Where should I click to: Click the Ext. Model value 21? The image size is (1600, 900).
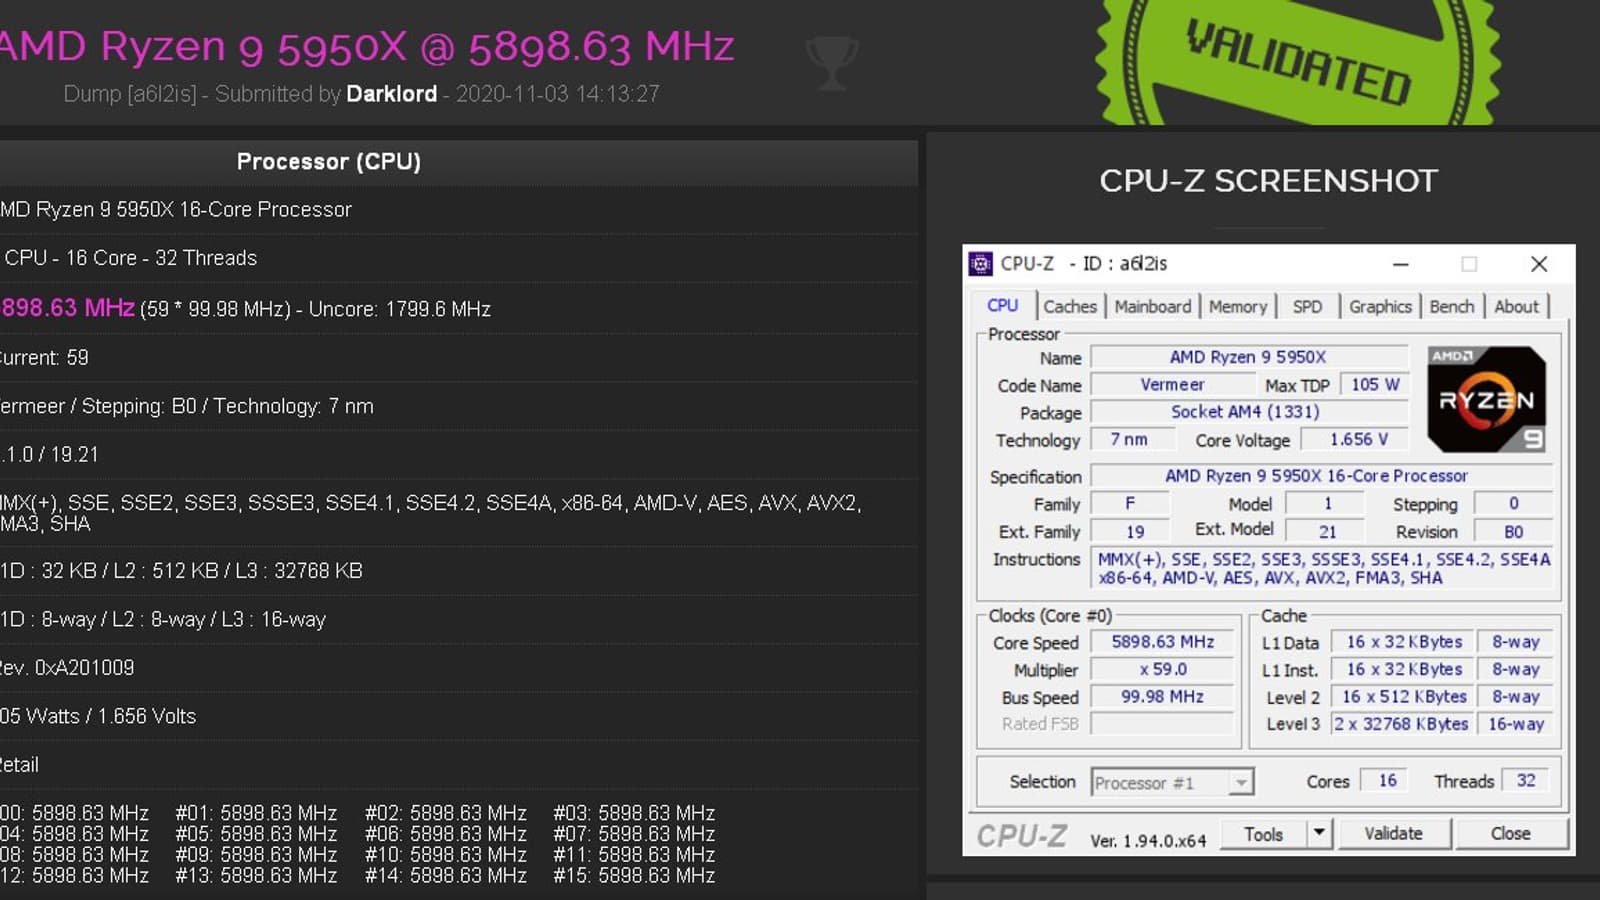[1327, 532]
